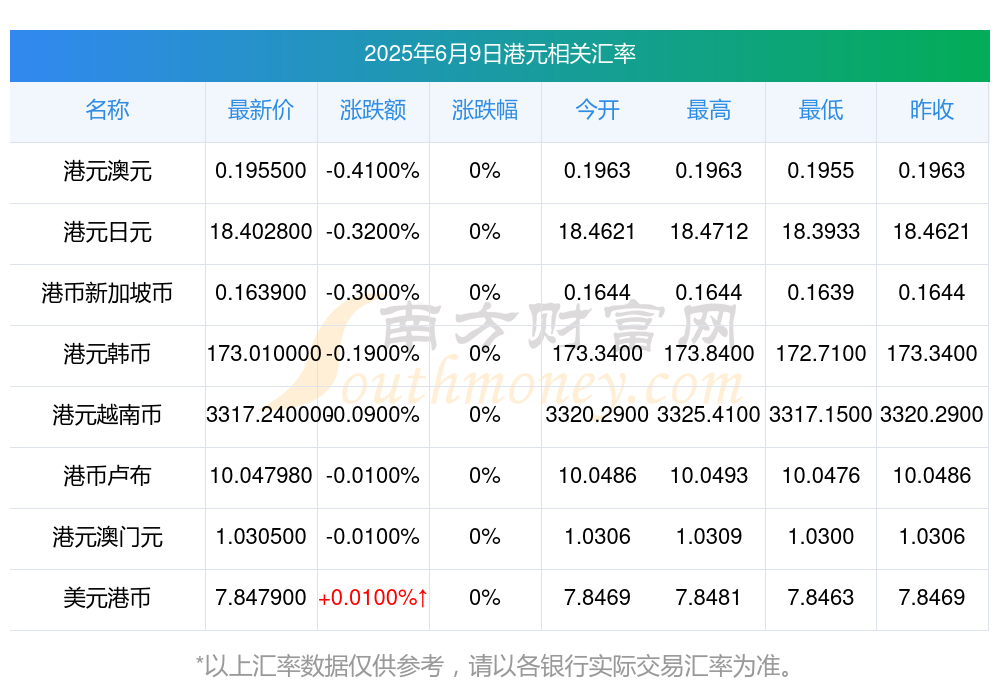Click the 港币新加坡币 row name
1000x698 pixels.
[107, 293]
